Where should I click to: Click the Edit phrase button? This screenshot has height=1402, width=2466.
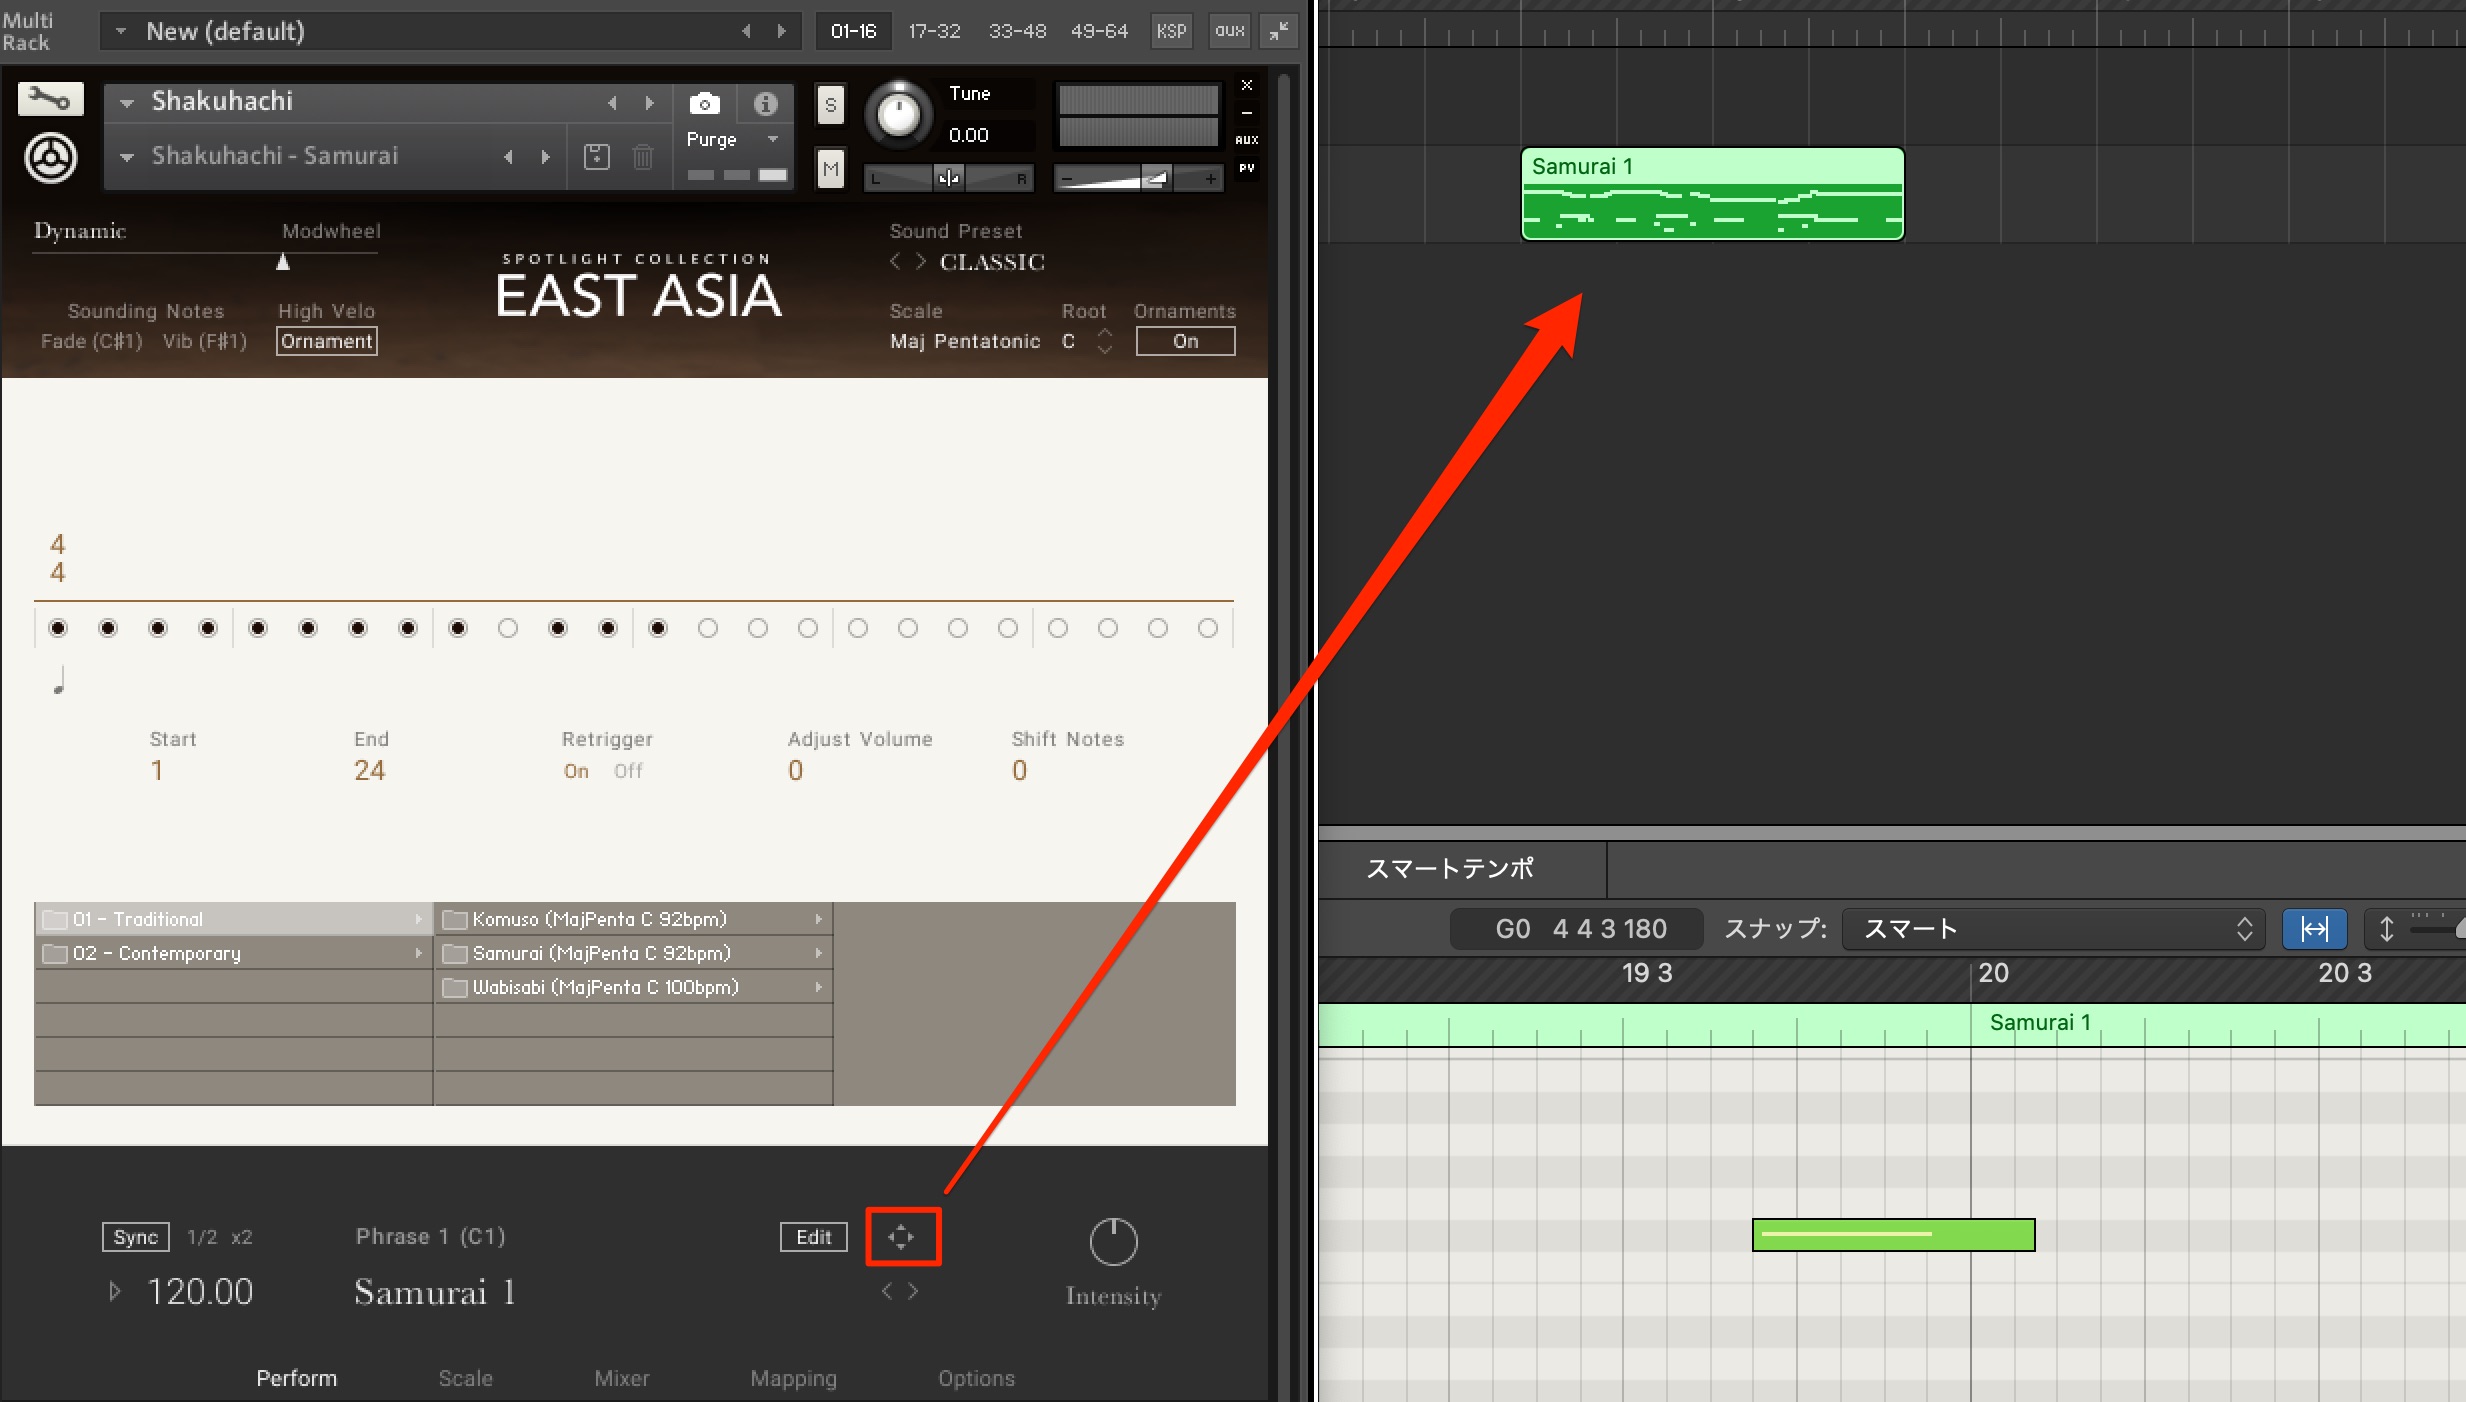click(x=813, y=1237)
